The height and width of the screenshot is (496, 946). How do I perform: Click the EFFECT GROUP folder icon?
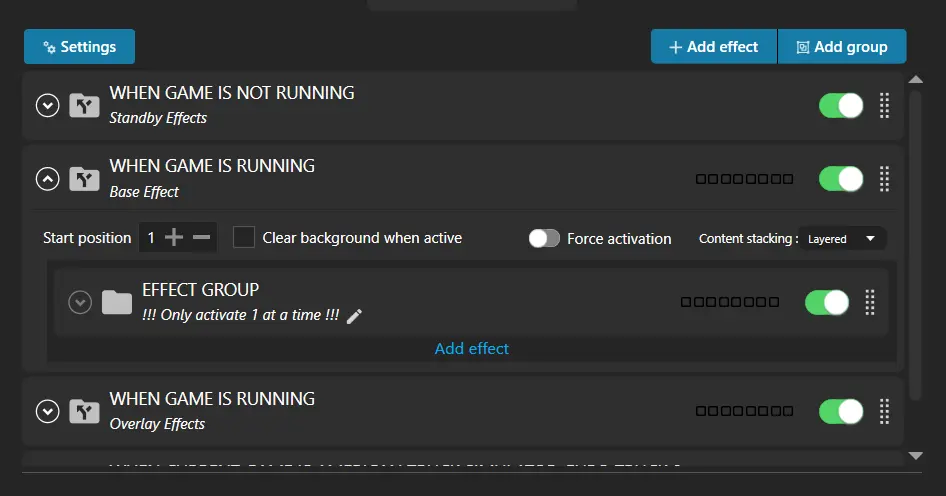click(x=117, y=302)
